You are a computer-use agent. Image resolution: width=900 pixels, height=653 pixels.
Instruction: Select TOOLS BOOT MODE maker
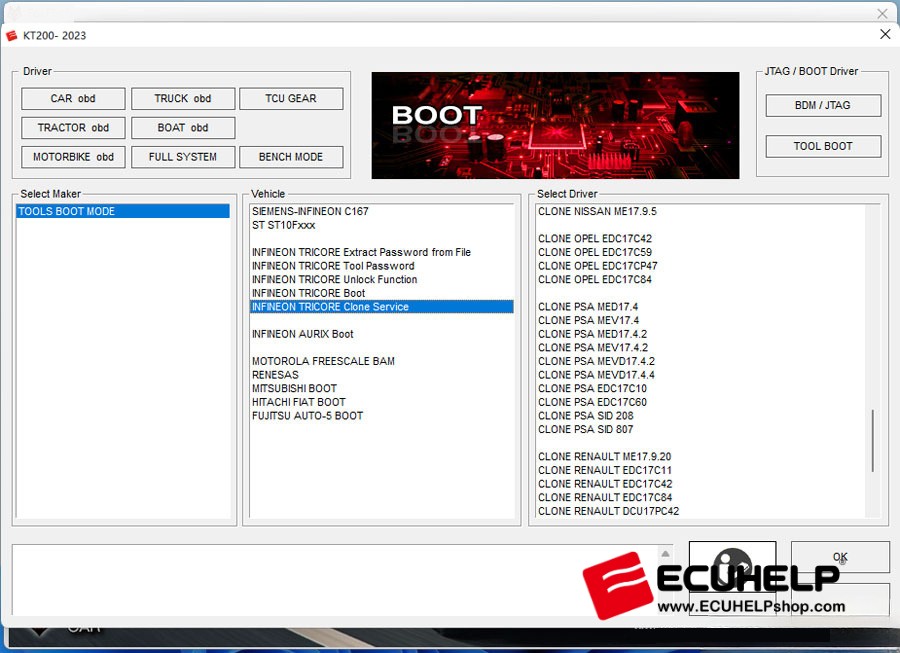click(123, 211)
